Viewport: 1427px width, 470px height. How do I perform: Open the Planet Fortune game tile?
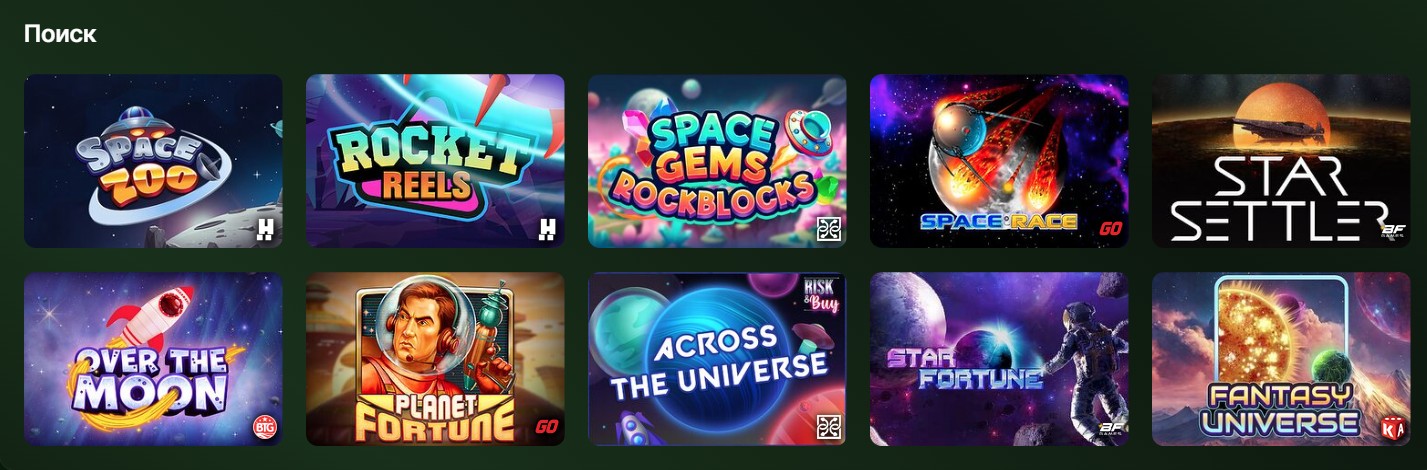[x=435, y=359]
